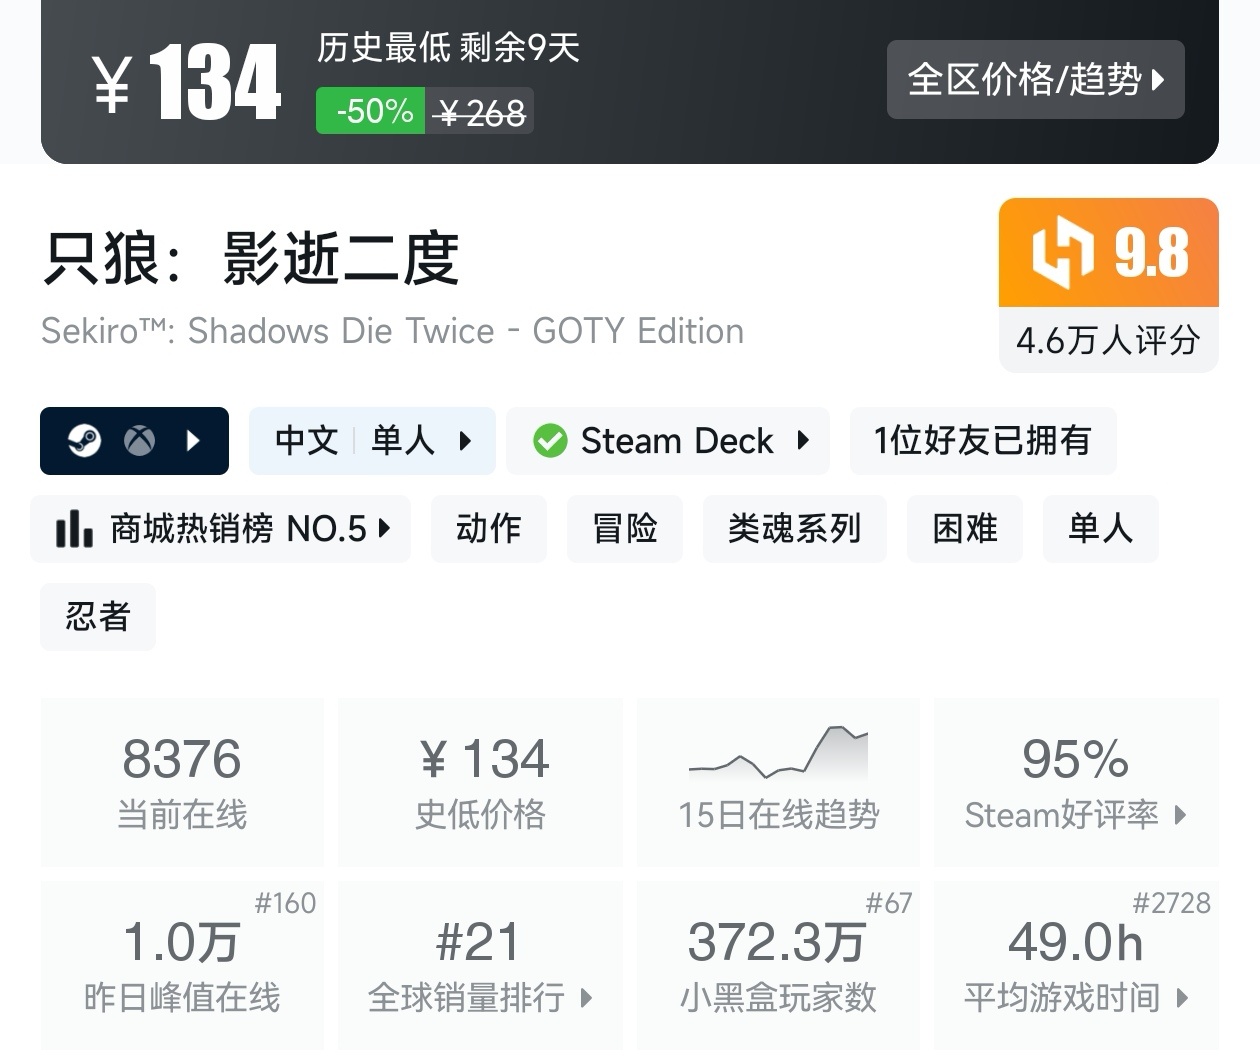Click the bar chart icon beside 商城热销榜
This screenshot has height=1062, width=1260.
pyautogui.click(x=74, y=529)
